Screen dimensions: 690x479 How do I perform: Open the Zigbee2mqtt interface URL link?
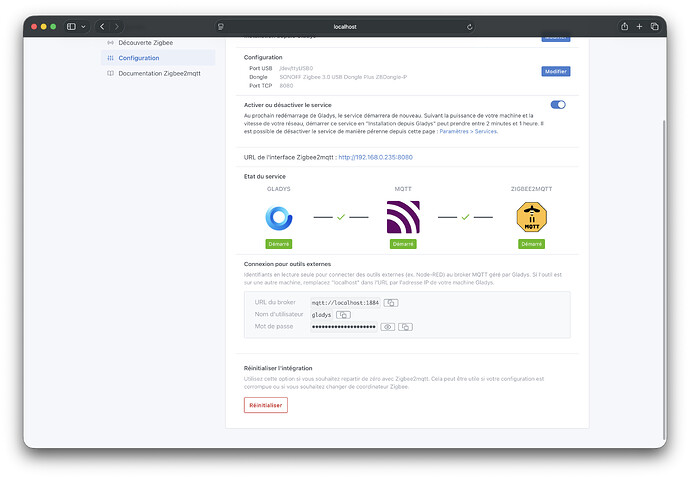(x=375, y=157)
